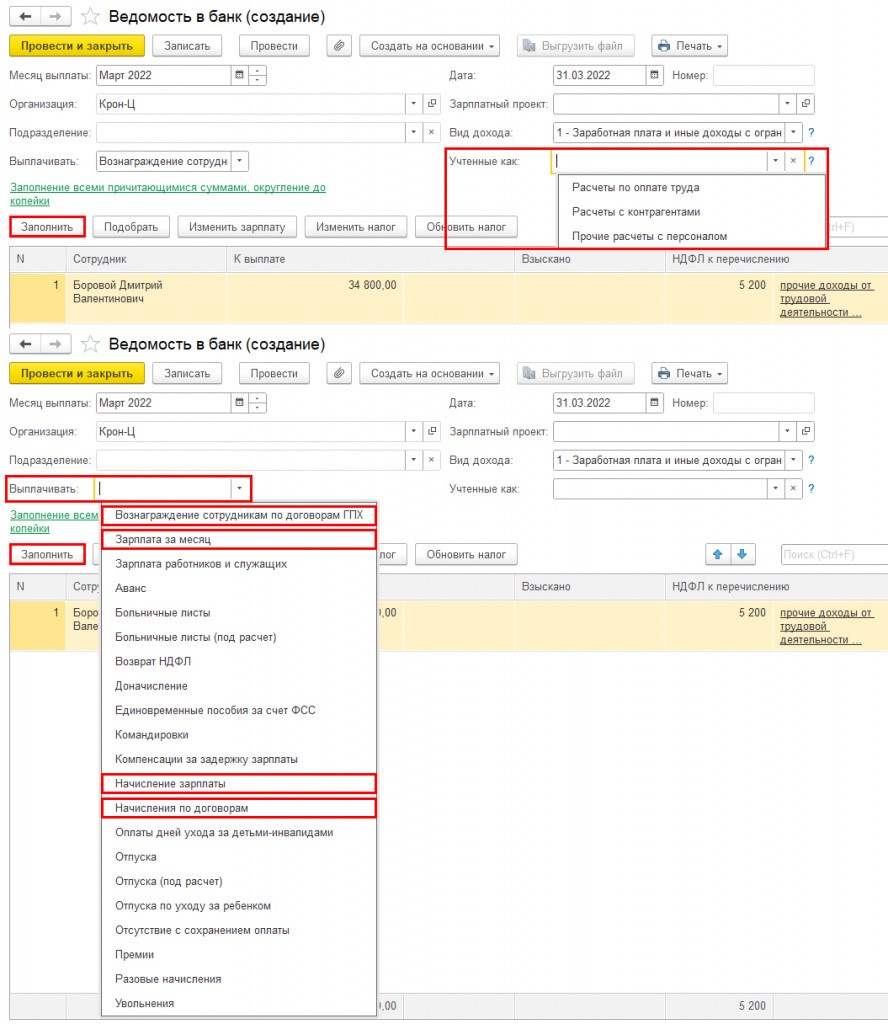Expand Создать на основании in the upper form
Image resolution: width=888 pixels, height=1024 pixels.
(433, 46)
